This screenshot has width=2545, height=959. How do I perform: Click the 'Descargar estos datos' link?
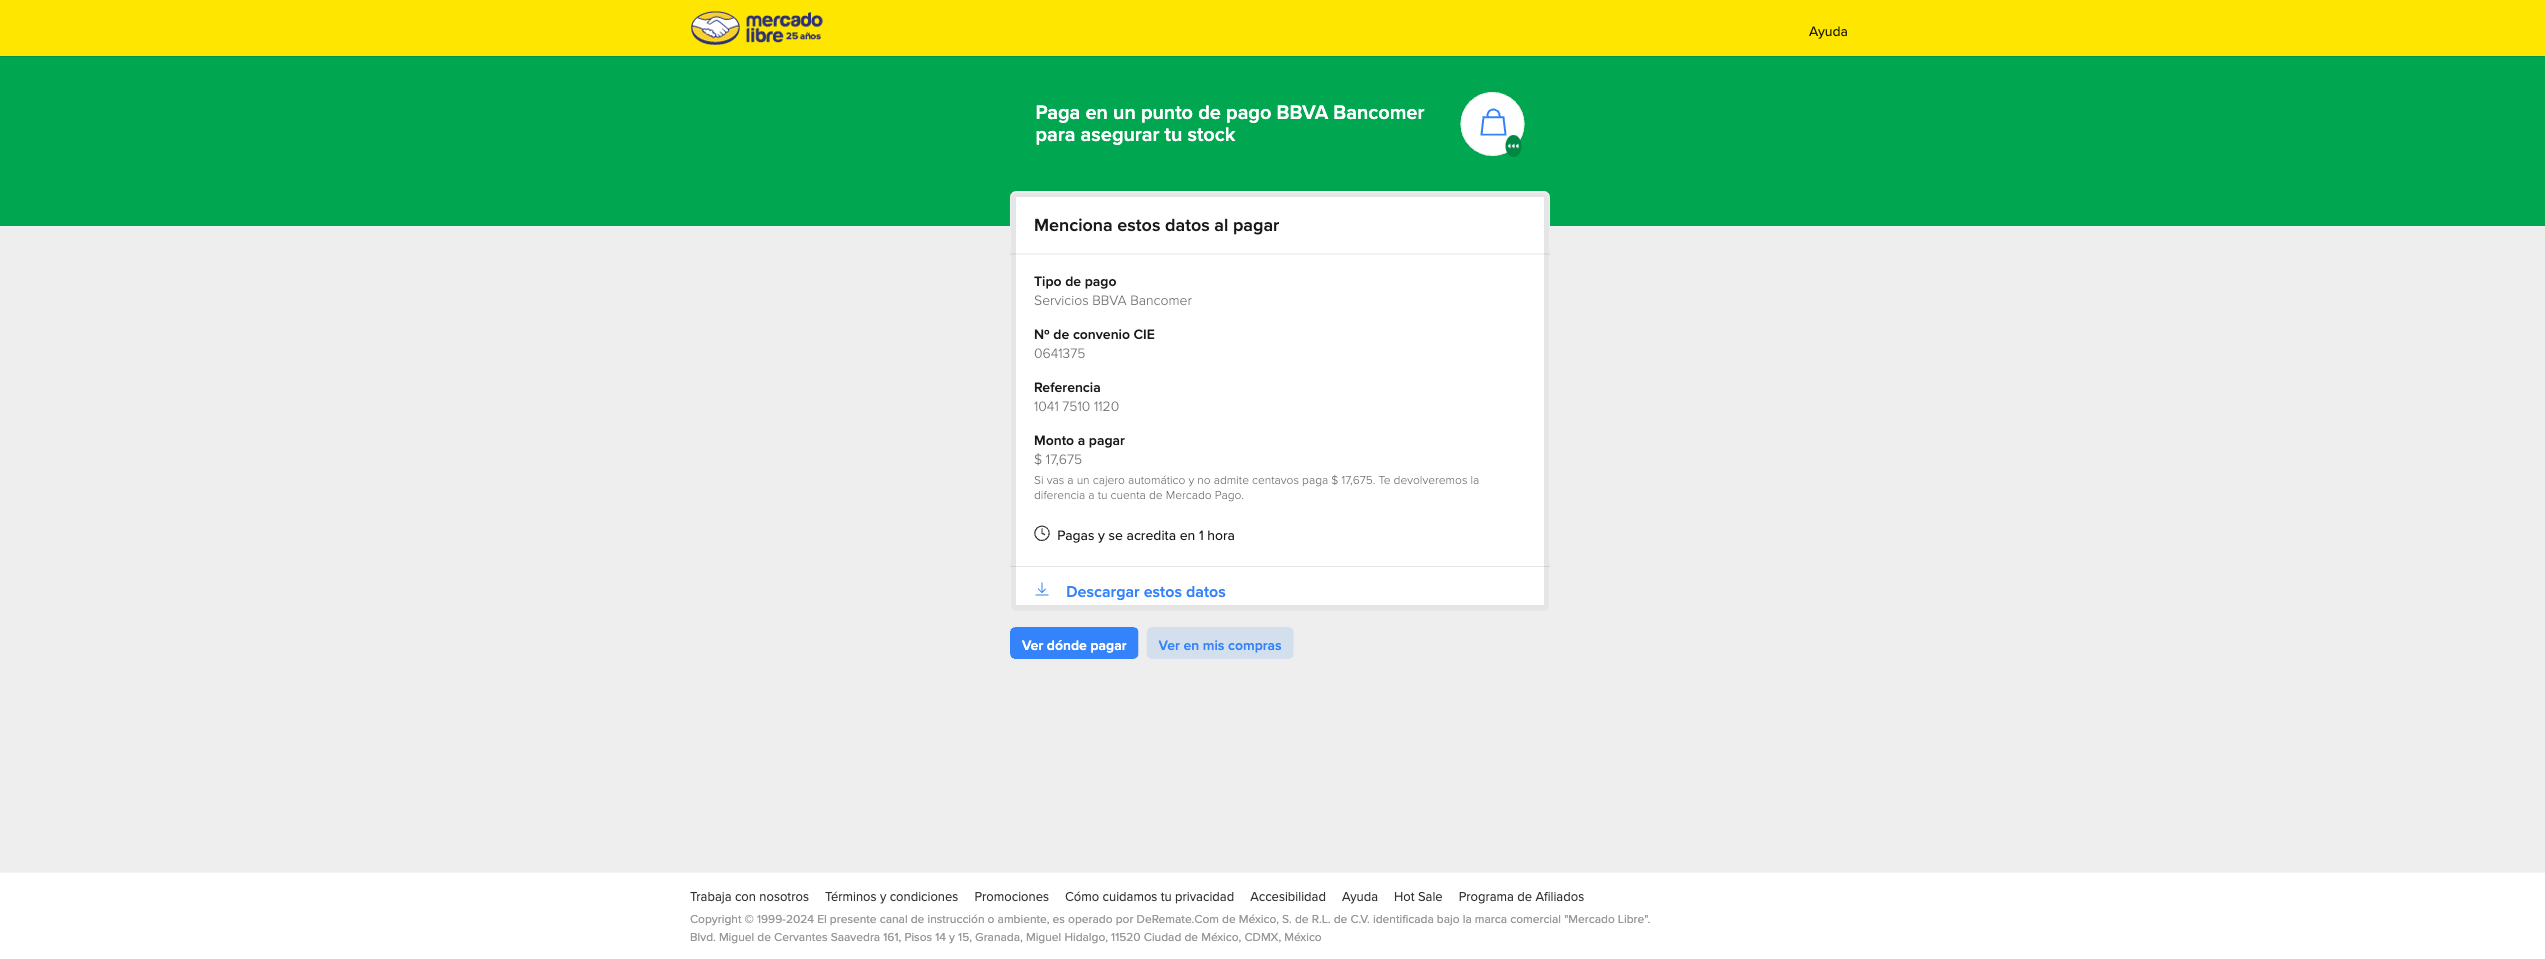pos(1145,592)
